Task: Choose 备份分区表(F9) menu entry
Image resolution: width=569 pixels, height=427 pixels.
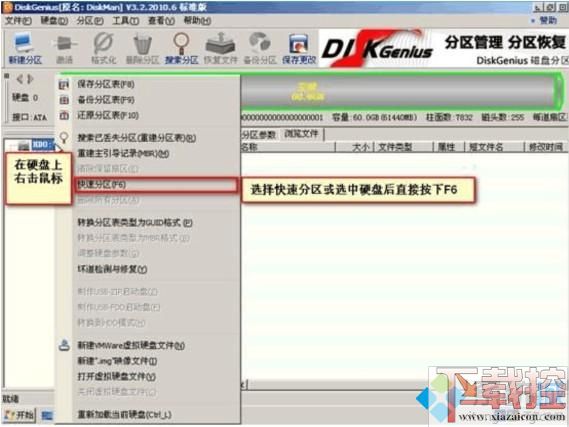Action: (x=106, y=100)
